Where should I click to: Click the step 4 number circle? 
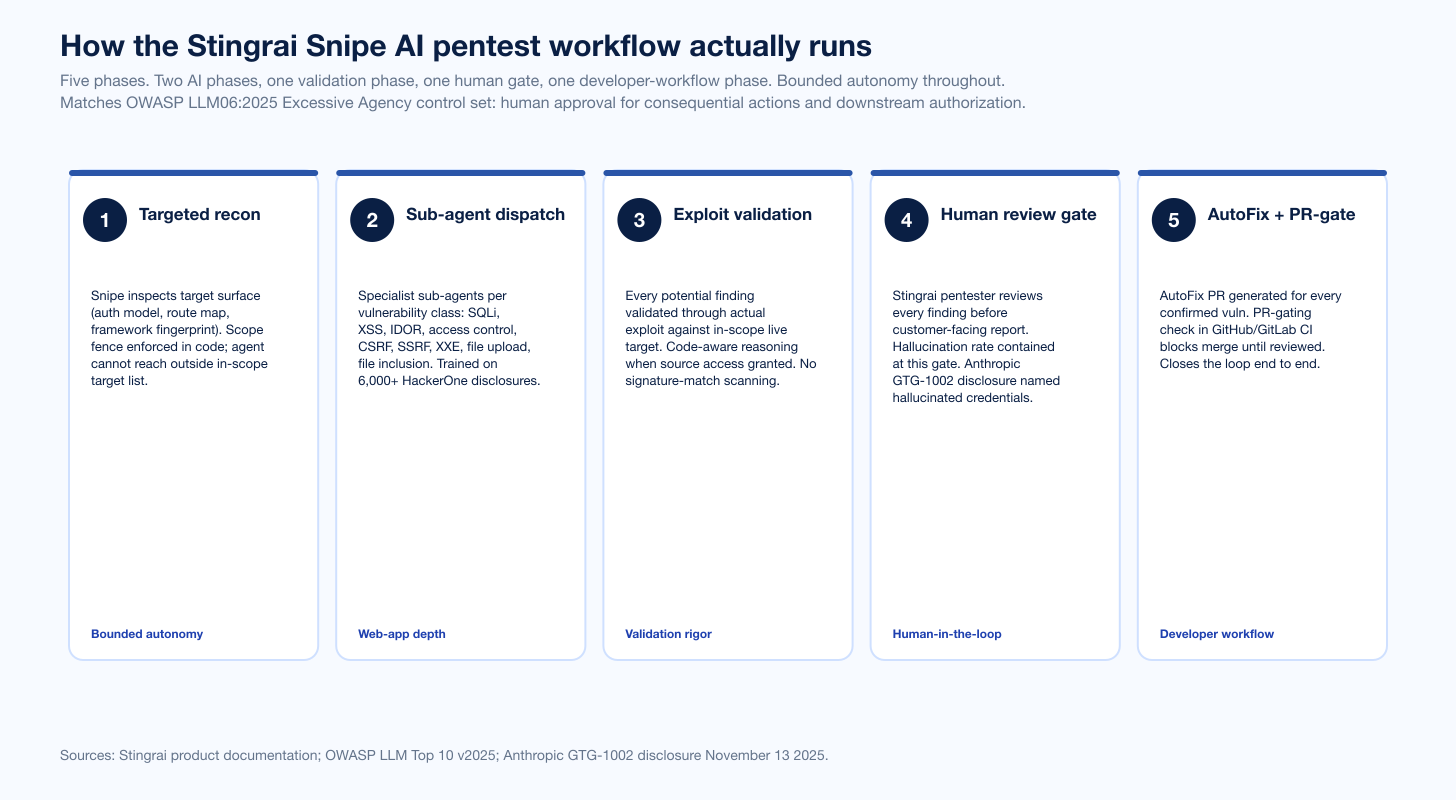tap(907, 220)
